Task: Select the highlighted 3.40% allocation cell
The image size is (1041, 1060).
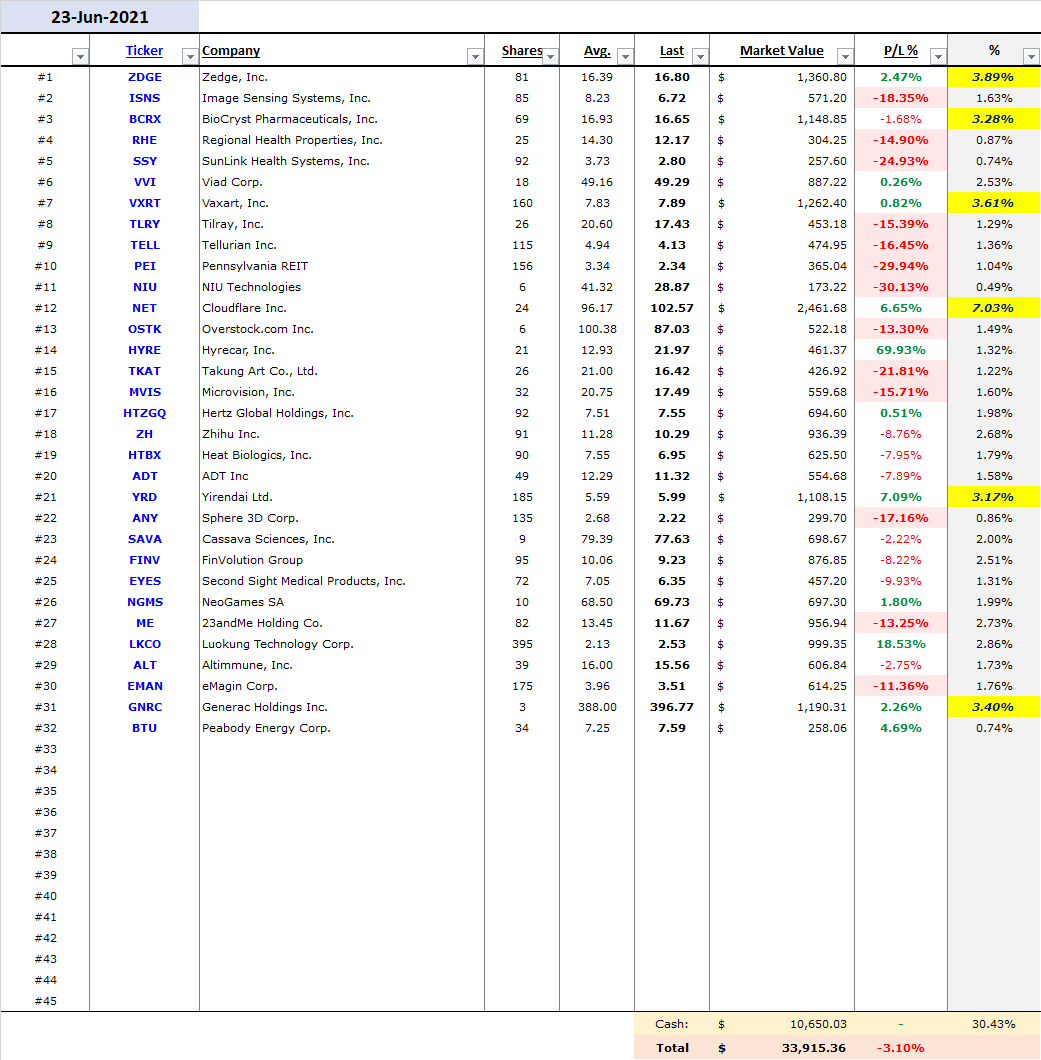Action: (x=994, y=707)
